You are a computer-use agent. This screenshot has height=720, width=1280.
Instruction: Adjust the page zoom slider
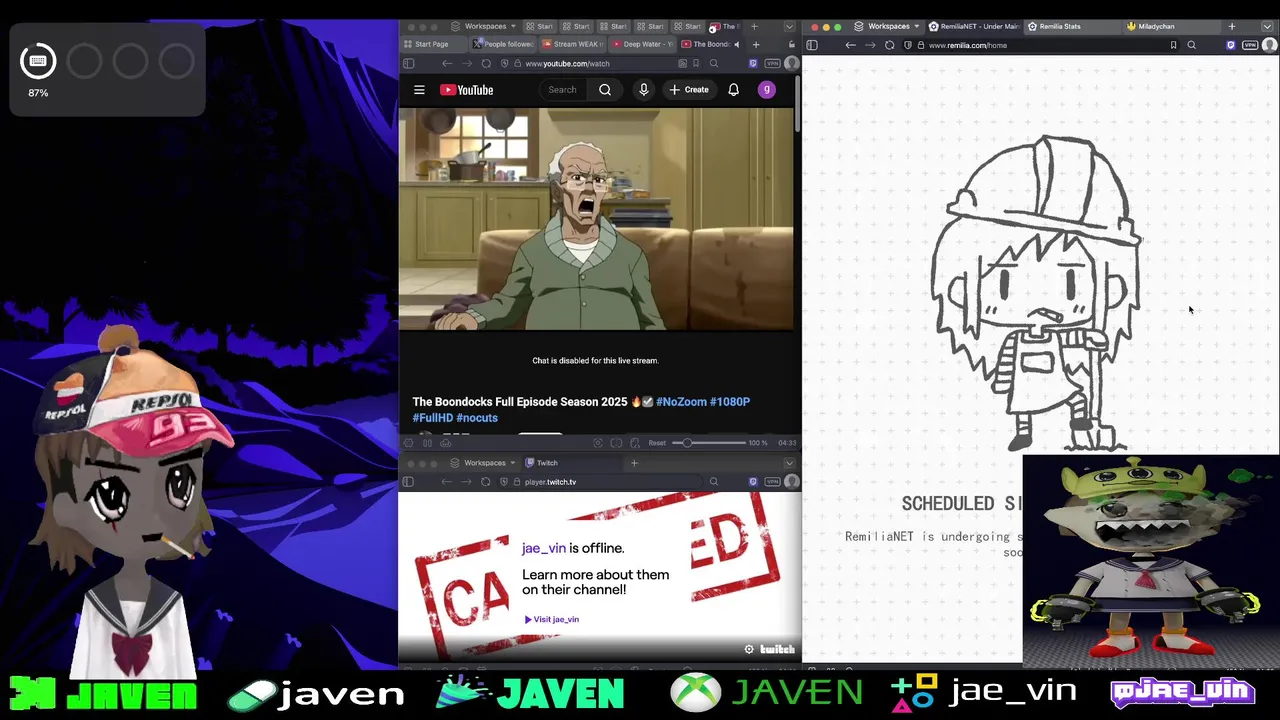707,443
